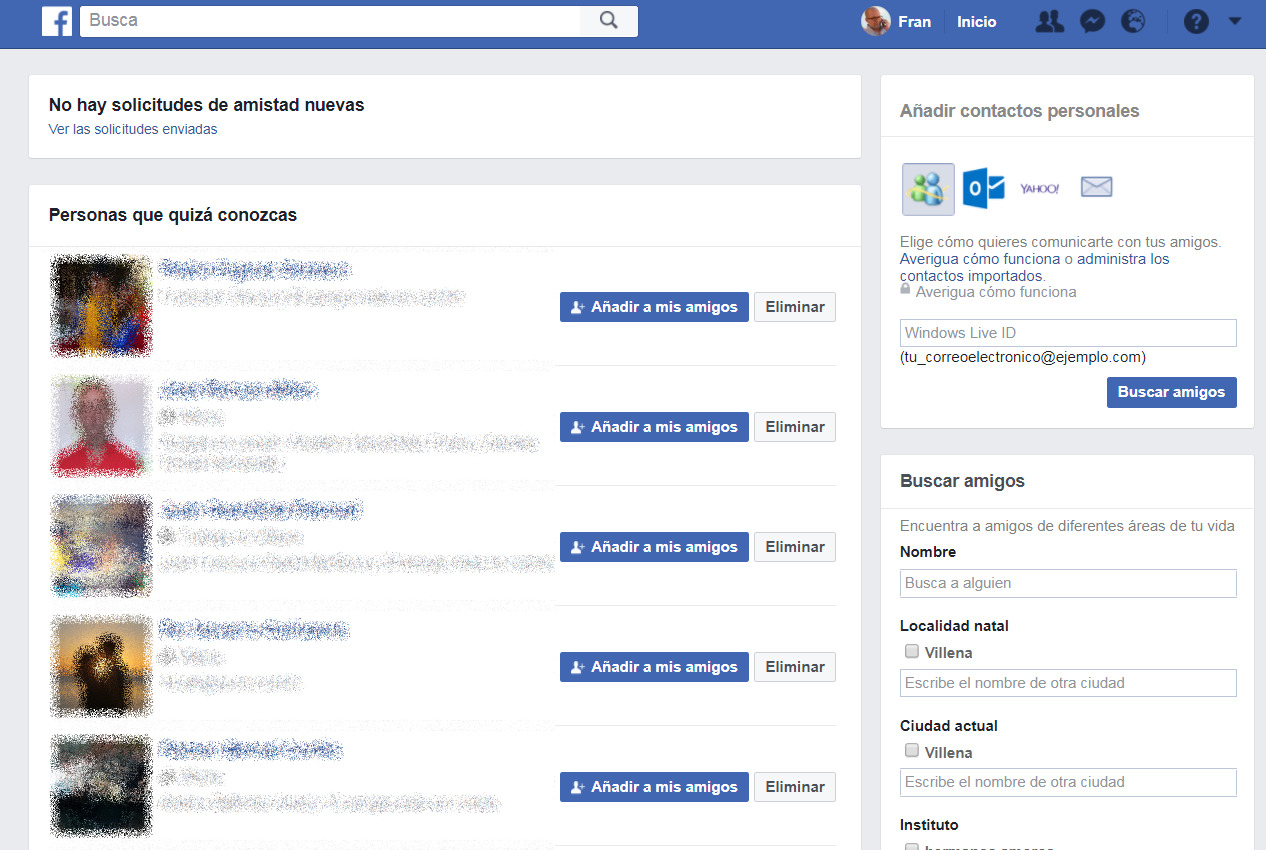Select the email contact import icon
Image resolution: width=1266 pixels, height=850 pixels.
pos(1096,186)
